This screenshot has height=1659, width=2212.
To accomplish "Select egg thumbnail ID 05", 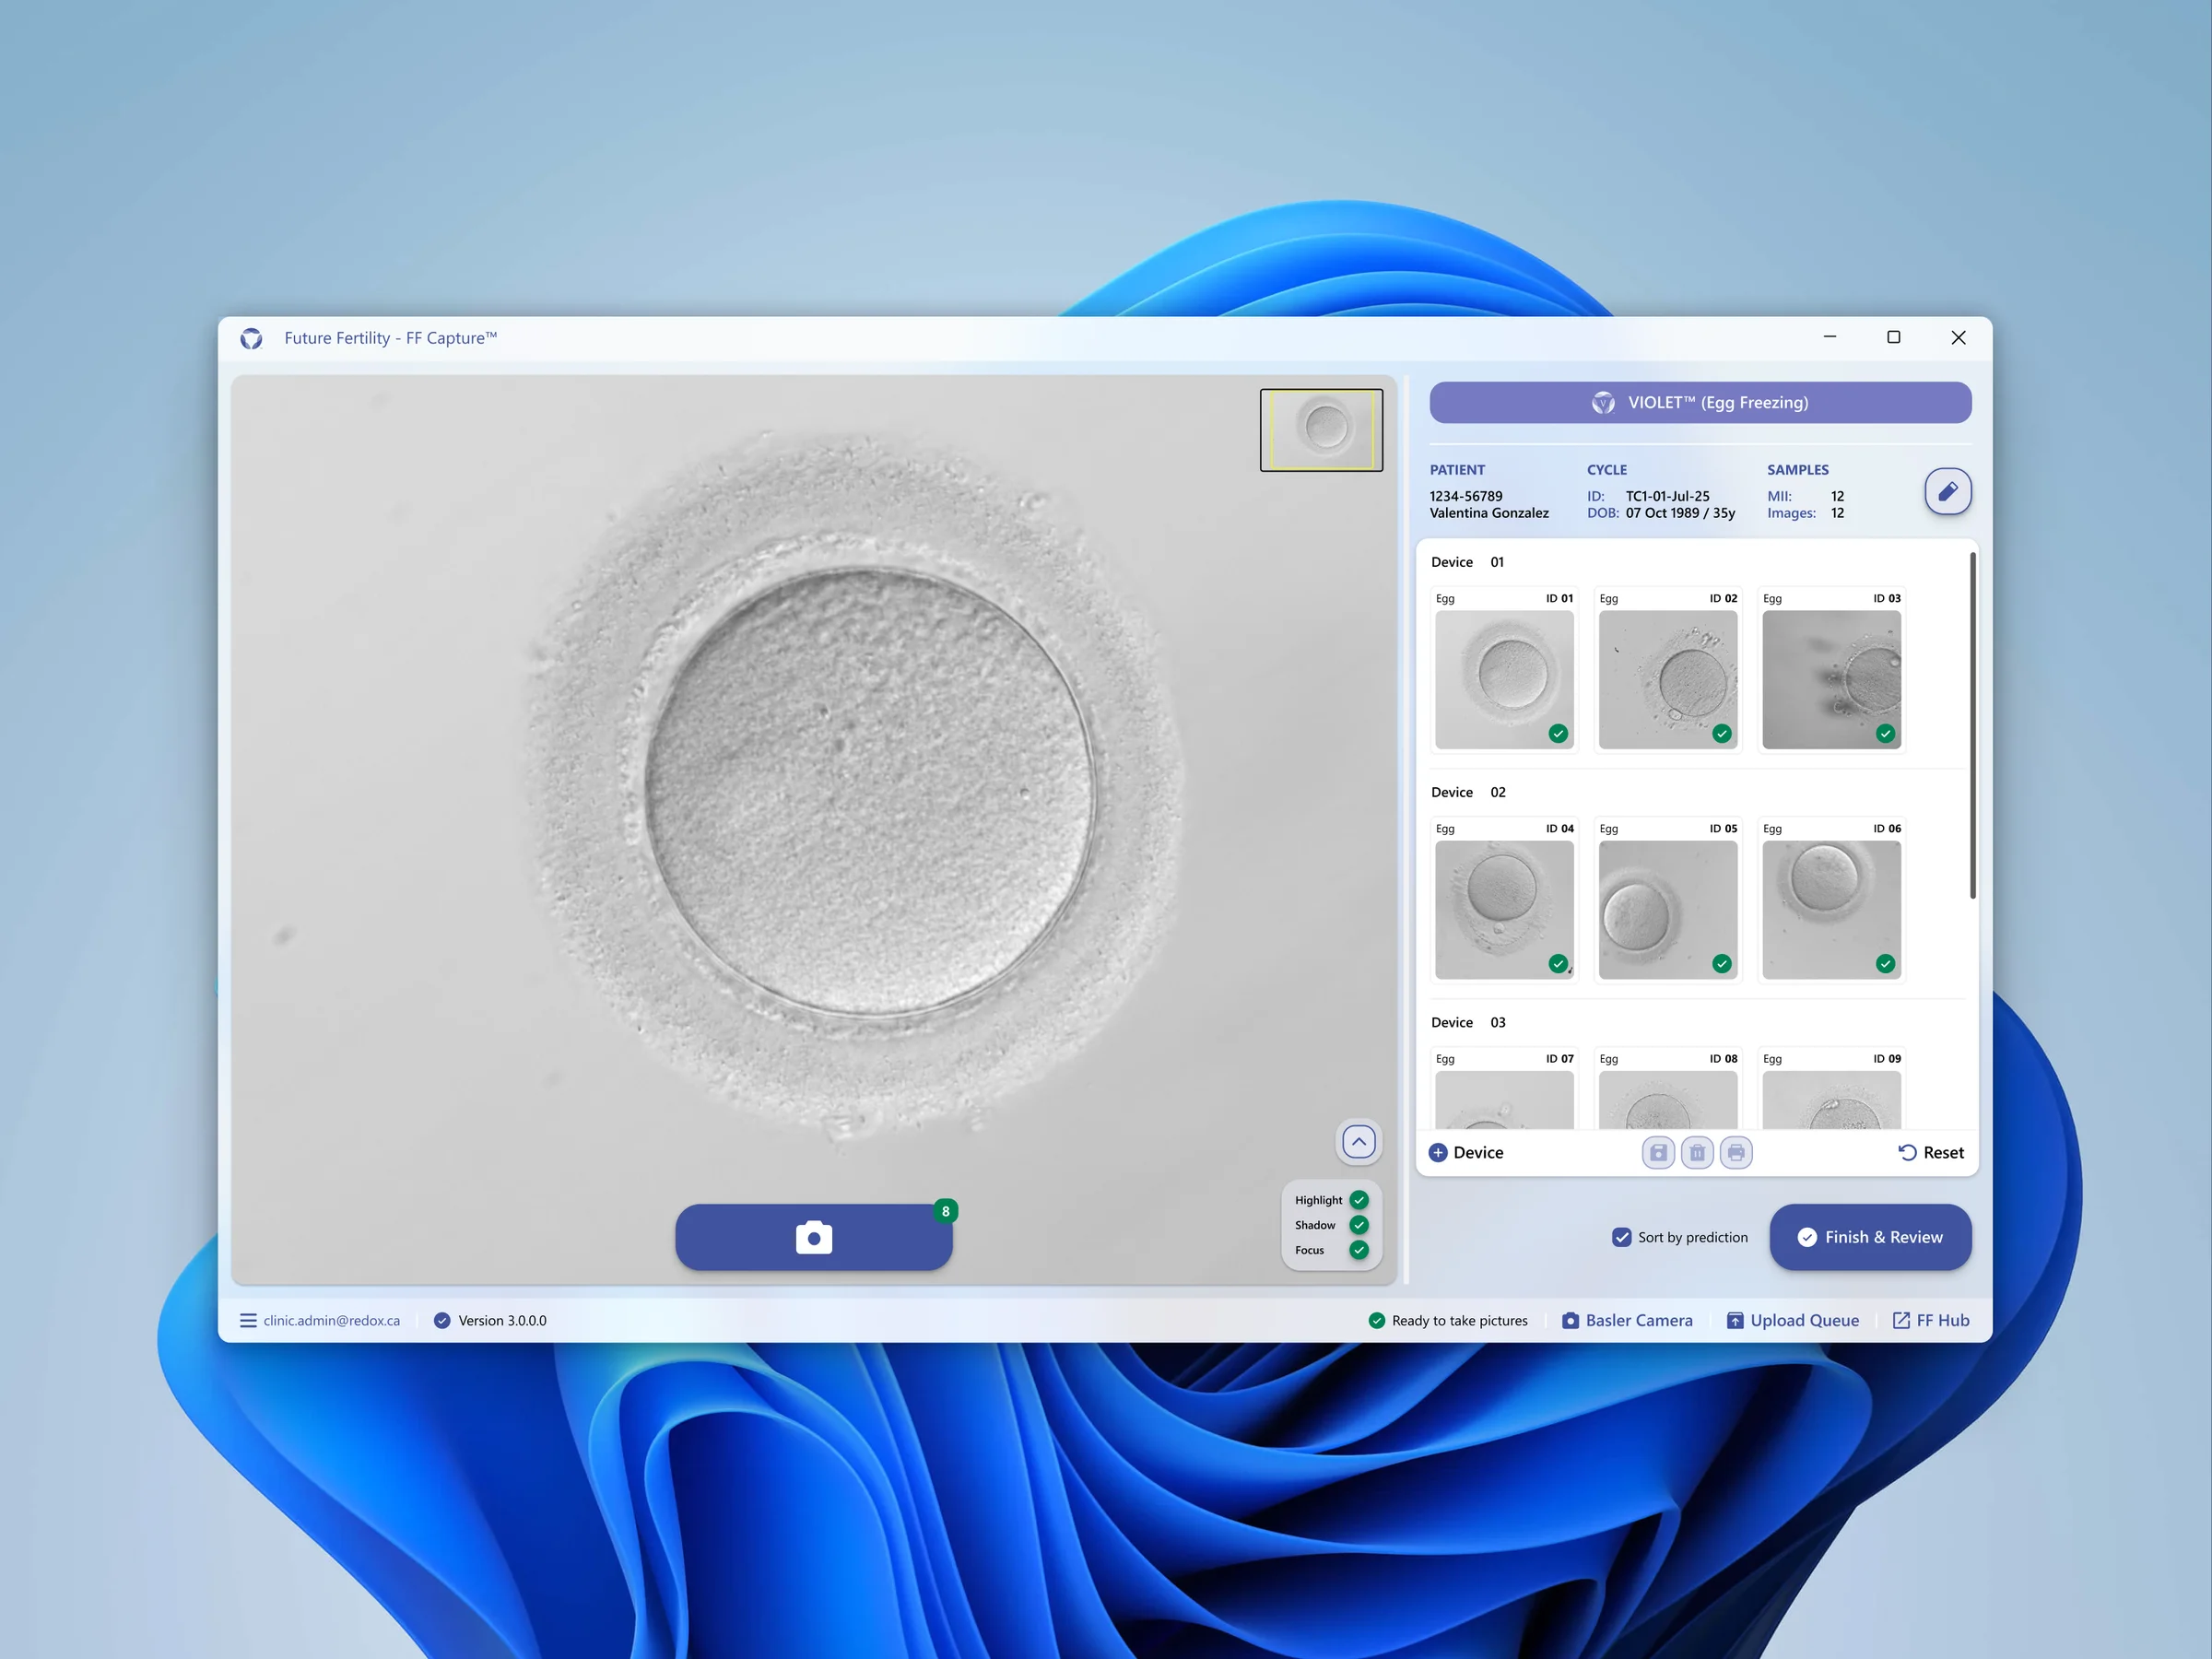I will coord(1668,910).
